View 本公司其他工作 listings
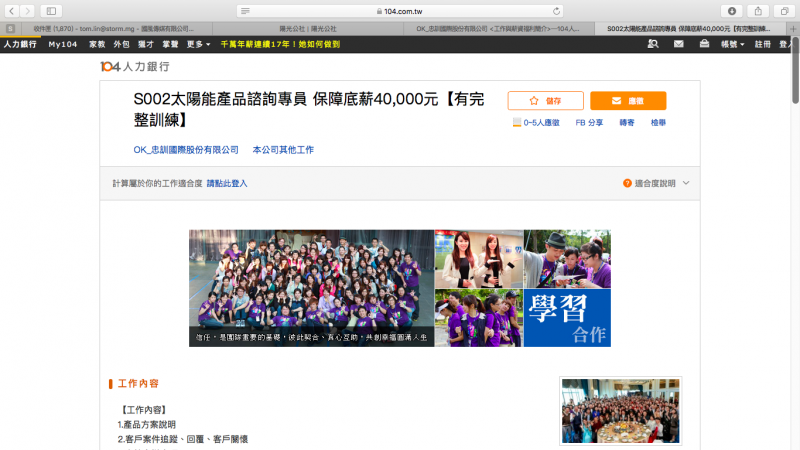Image resolution: width=800 pixels, height=450 pixels. (283, 149)
